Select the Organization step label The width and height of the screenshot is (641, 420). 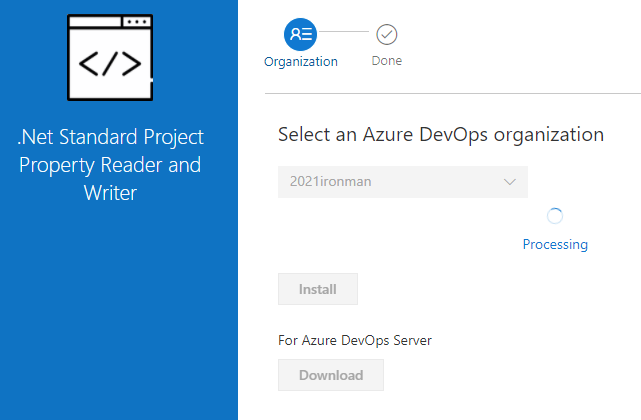tap(301, 61)
